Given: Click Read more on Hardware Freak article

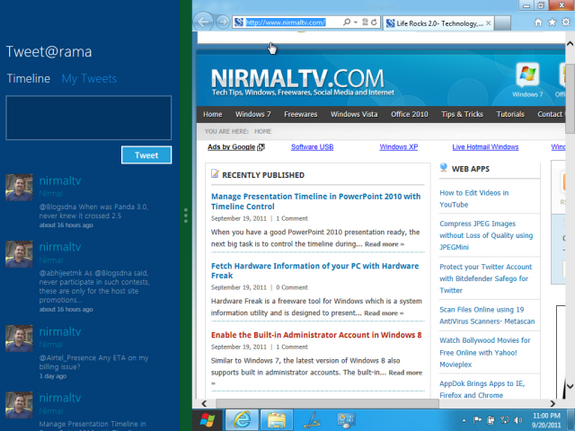Looking at the screenshot, I should tap(384, 313).
